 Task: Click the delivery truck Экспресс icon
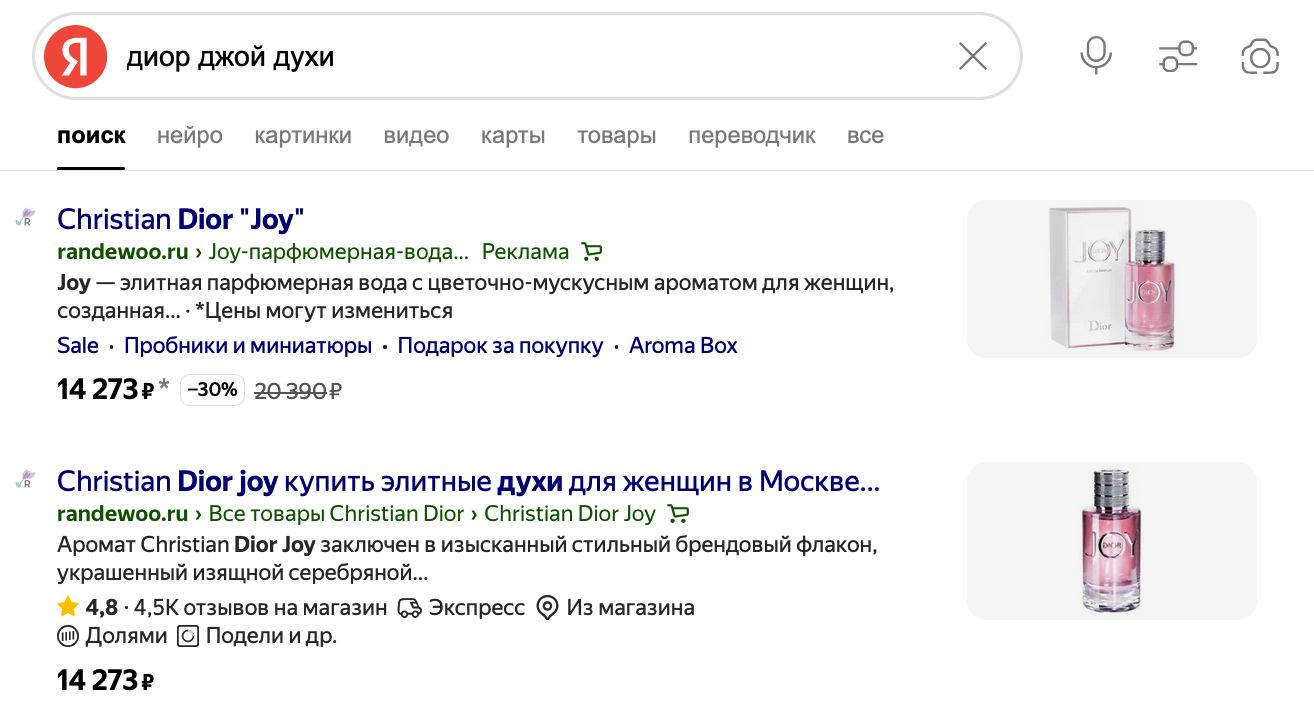409,607
